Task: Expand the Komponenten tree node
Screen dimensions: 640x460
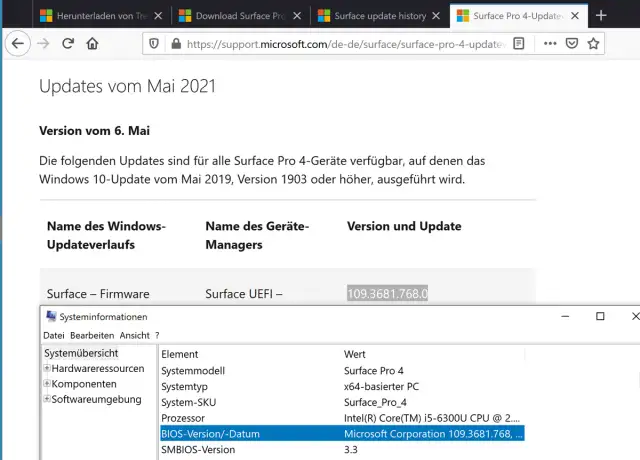Action: click(x=47, y=384)
